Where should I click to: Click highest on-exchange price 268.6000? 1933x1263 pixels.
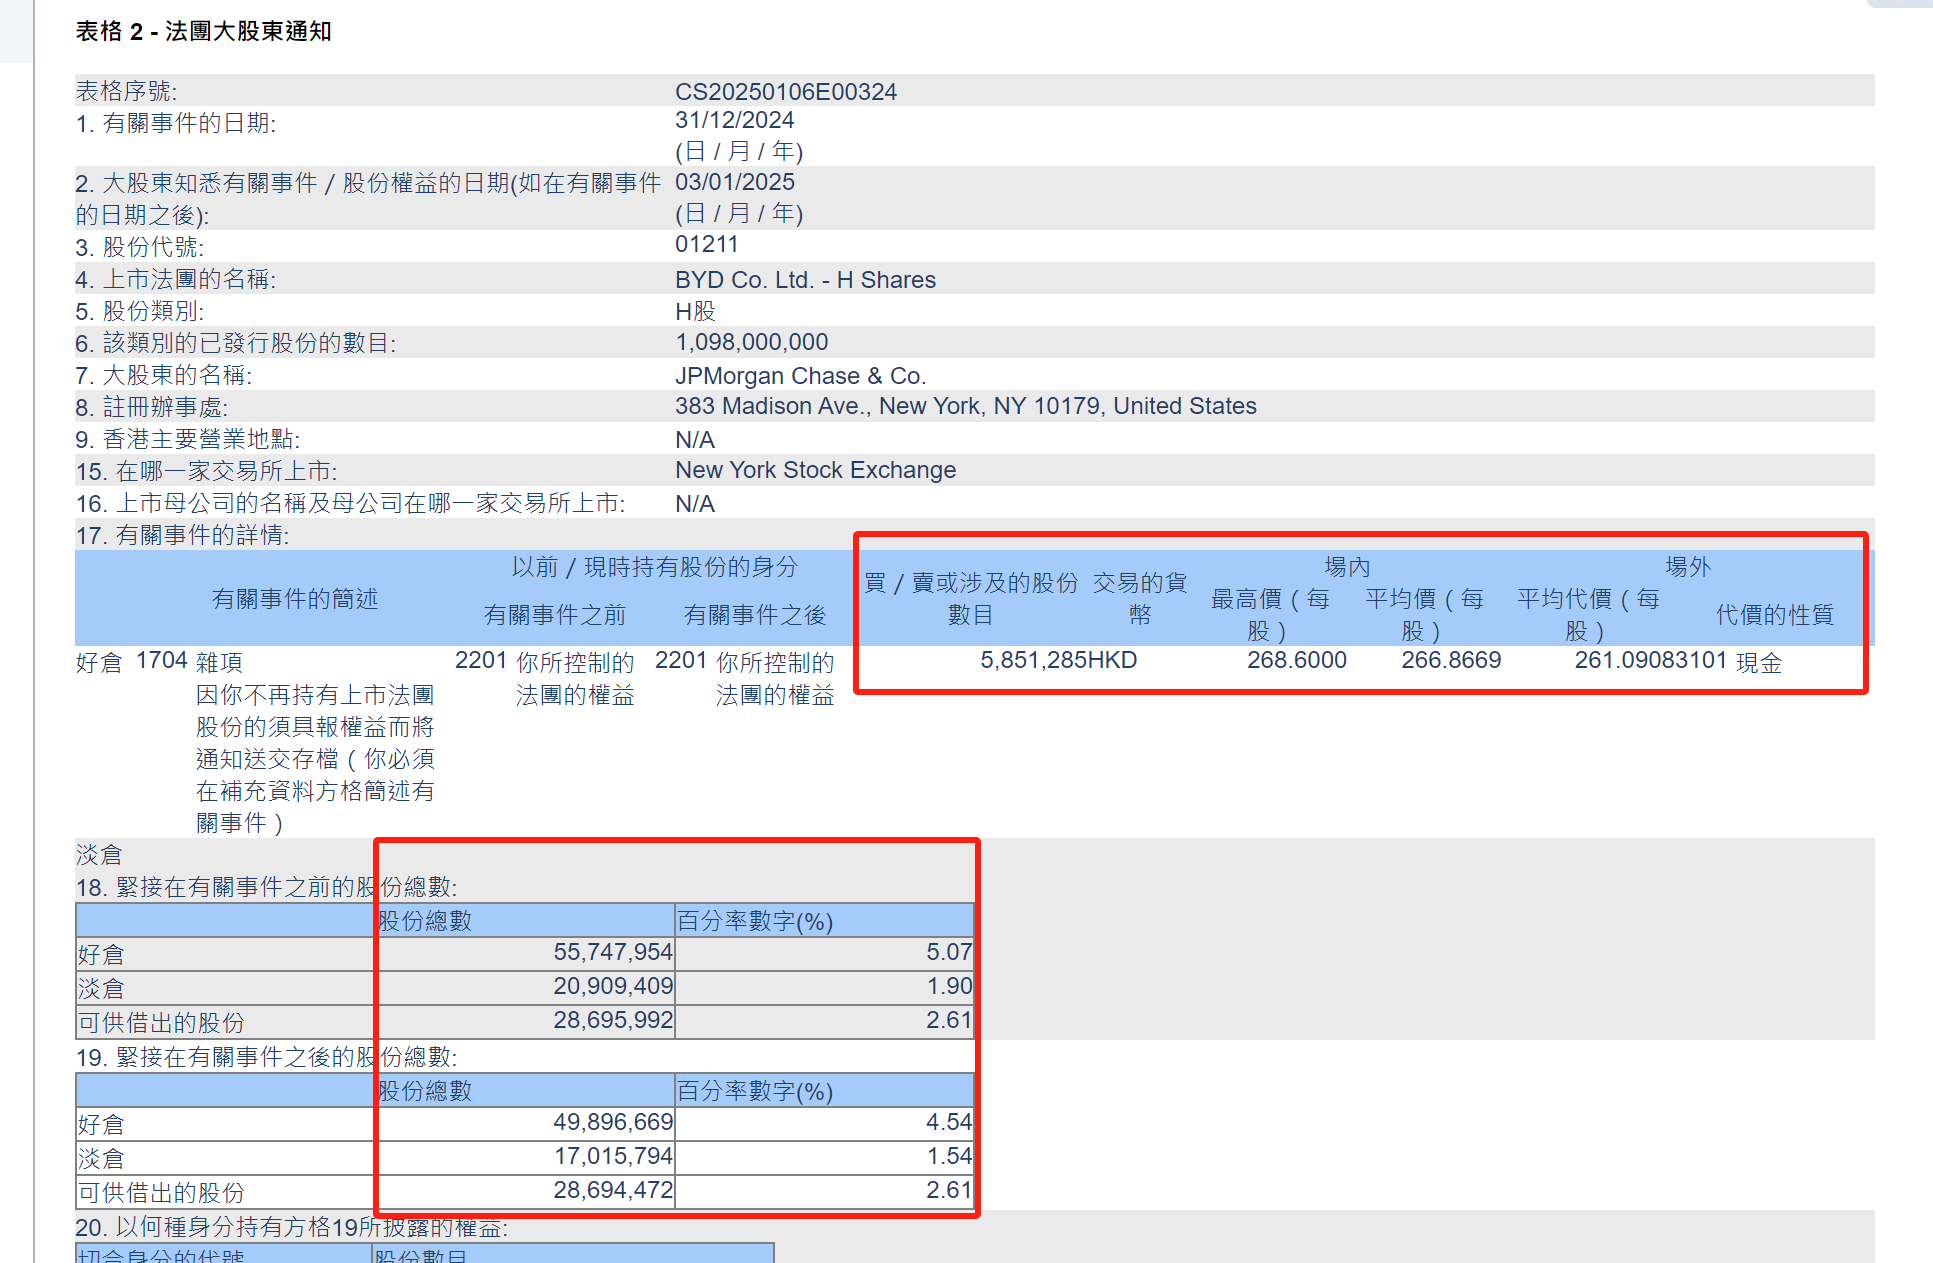[x=1297, y=660]
